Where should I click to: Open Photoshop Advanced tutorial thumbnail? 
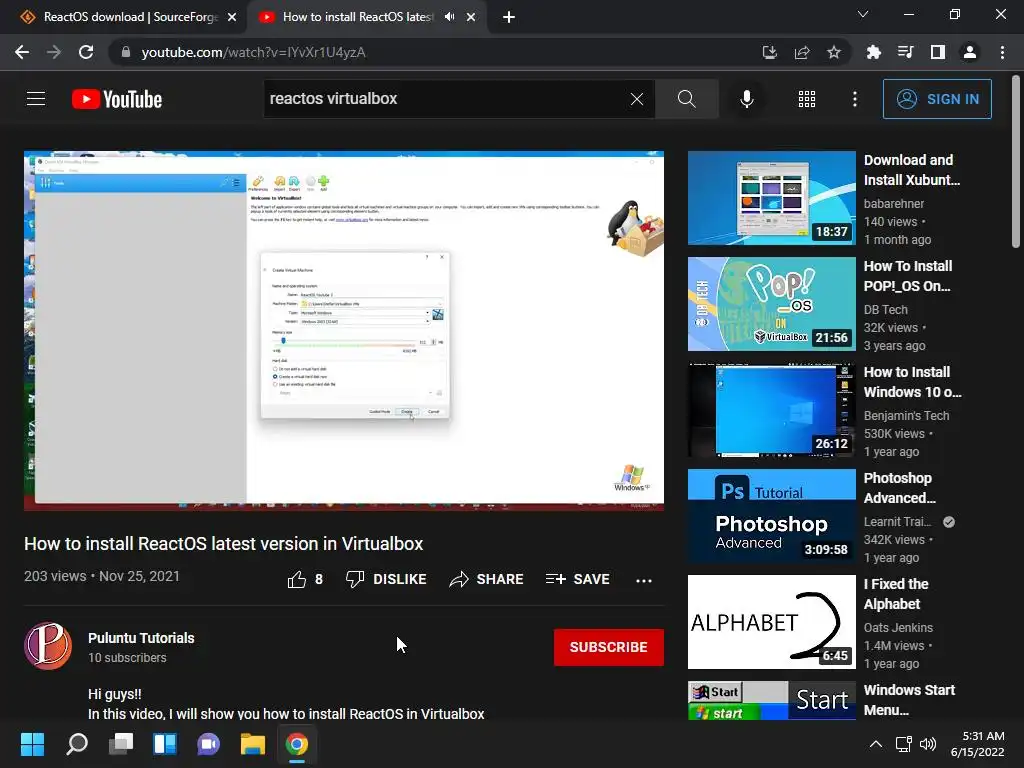coord(771,516)
